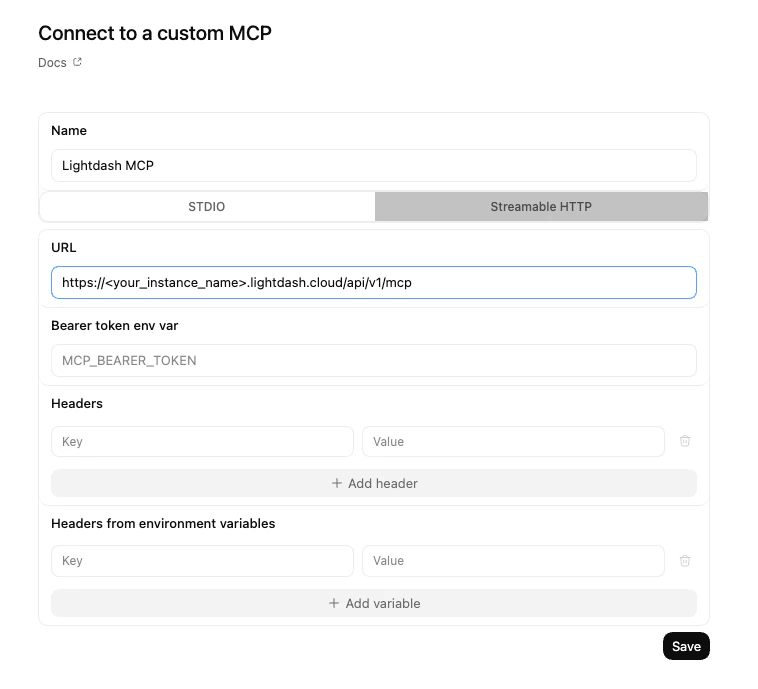The width and height of the screenshot is (758, 689).
Task: Click the external link icon beside Docs
Action: [x=77, y=62]
